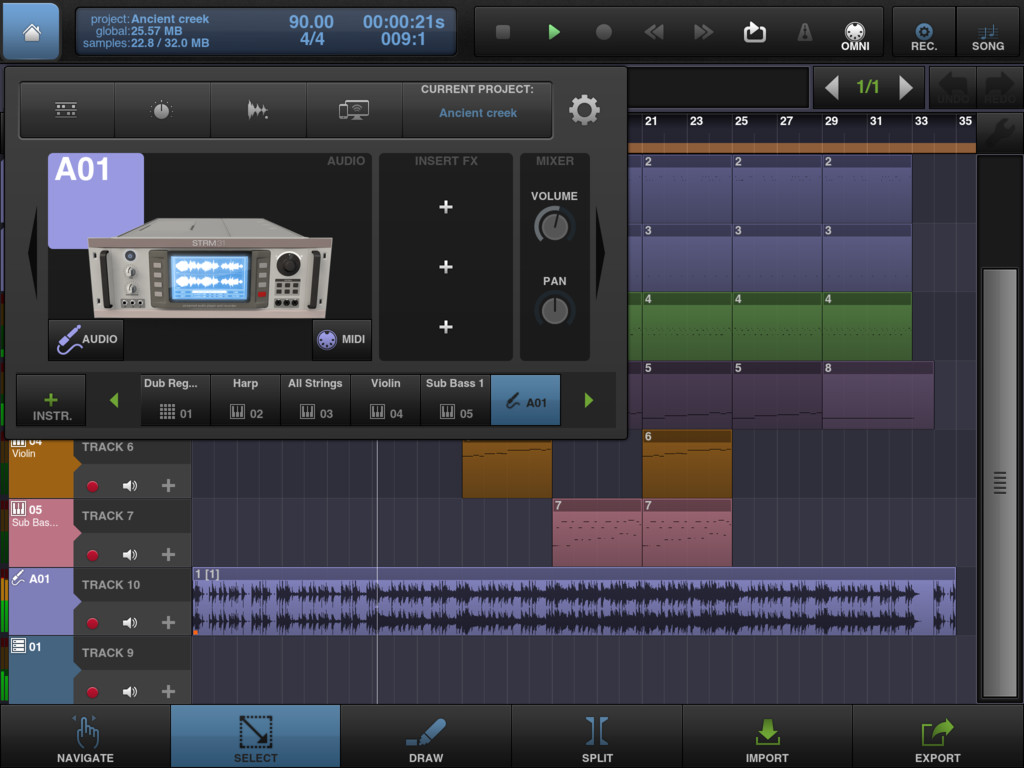Start playback with the green play button
Image resolution: width=1024 pixels, height=768 pixels.
[554, 32]
